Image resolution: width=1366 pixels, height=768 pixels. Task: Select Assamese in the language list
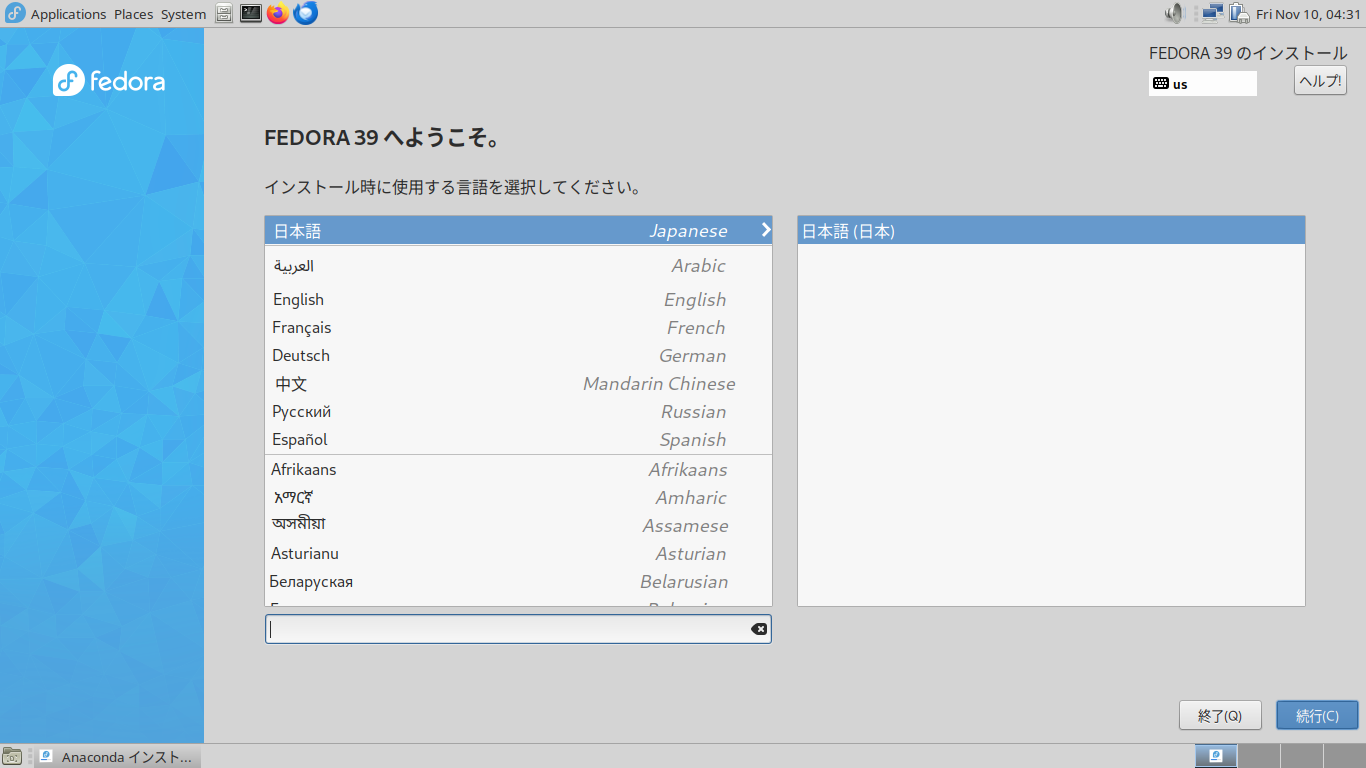[518, 526]
